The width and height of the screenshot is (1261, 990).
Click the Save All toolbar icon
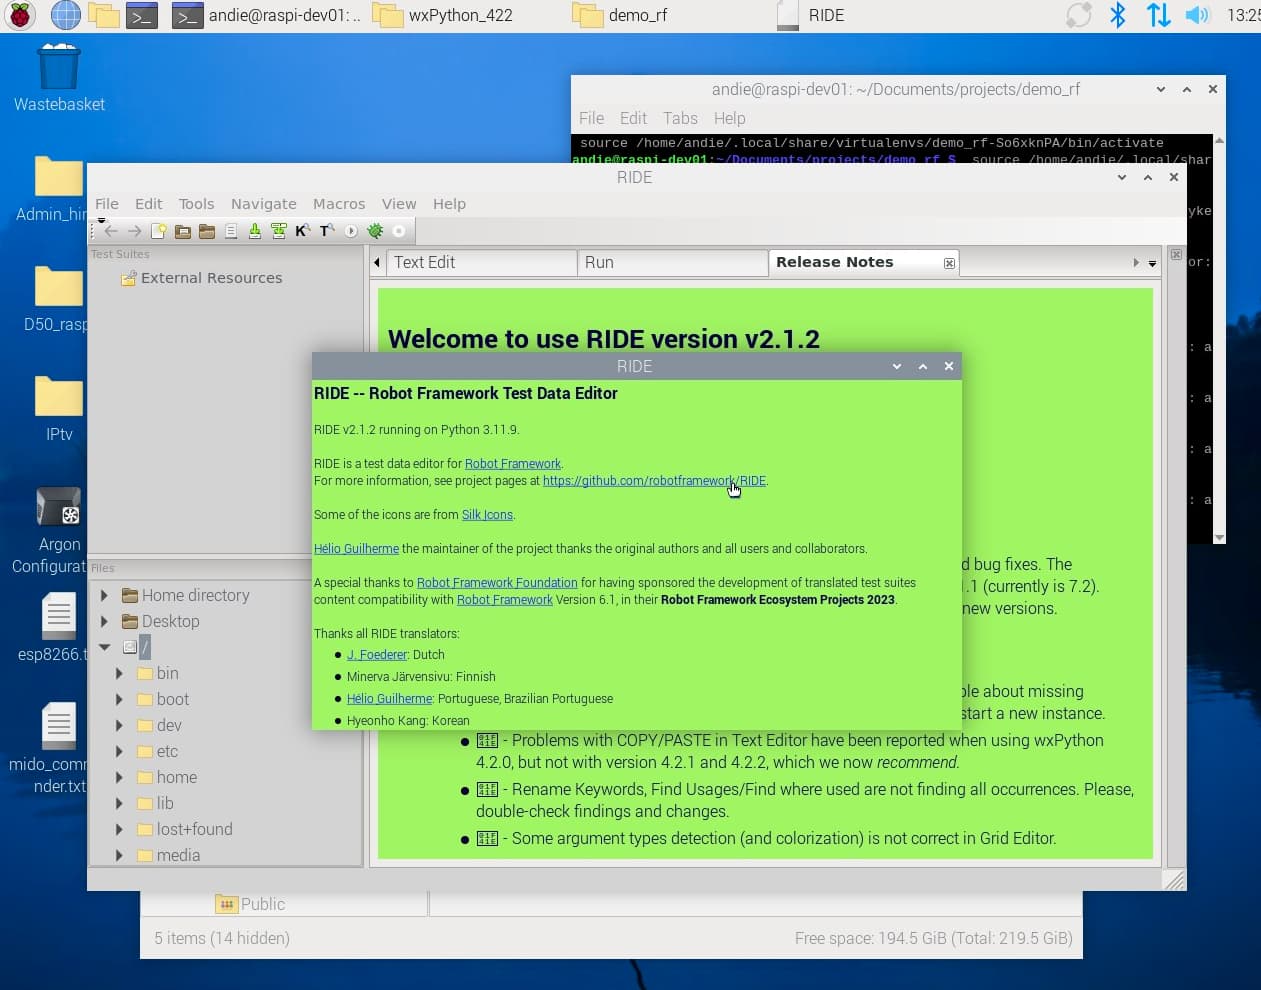(x=278, y=231)
